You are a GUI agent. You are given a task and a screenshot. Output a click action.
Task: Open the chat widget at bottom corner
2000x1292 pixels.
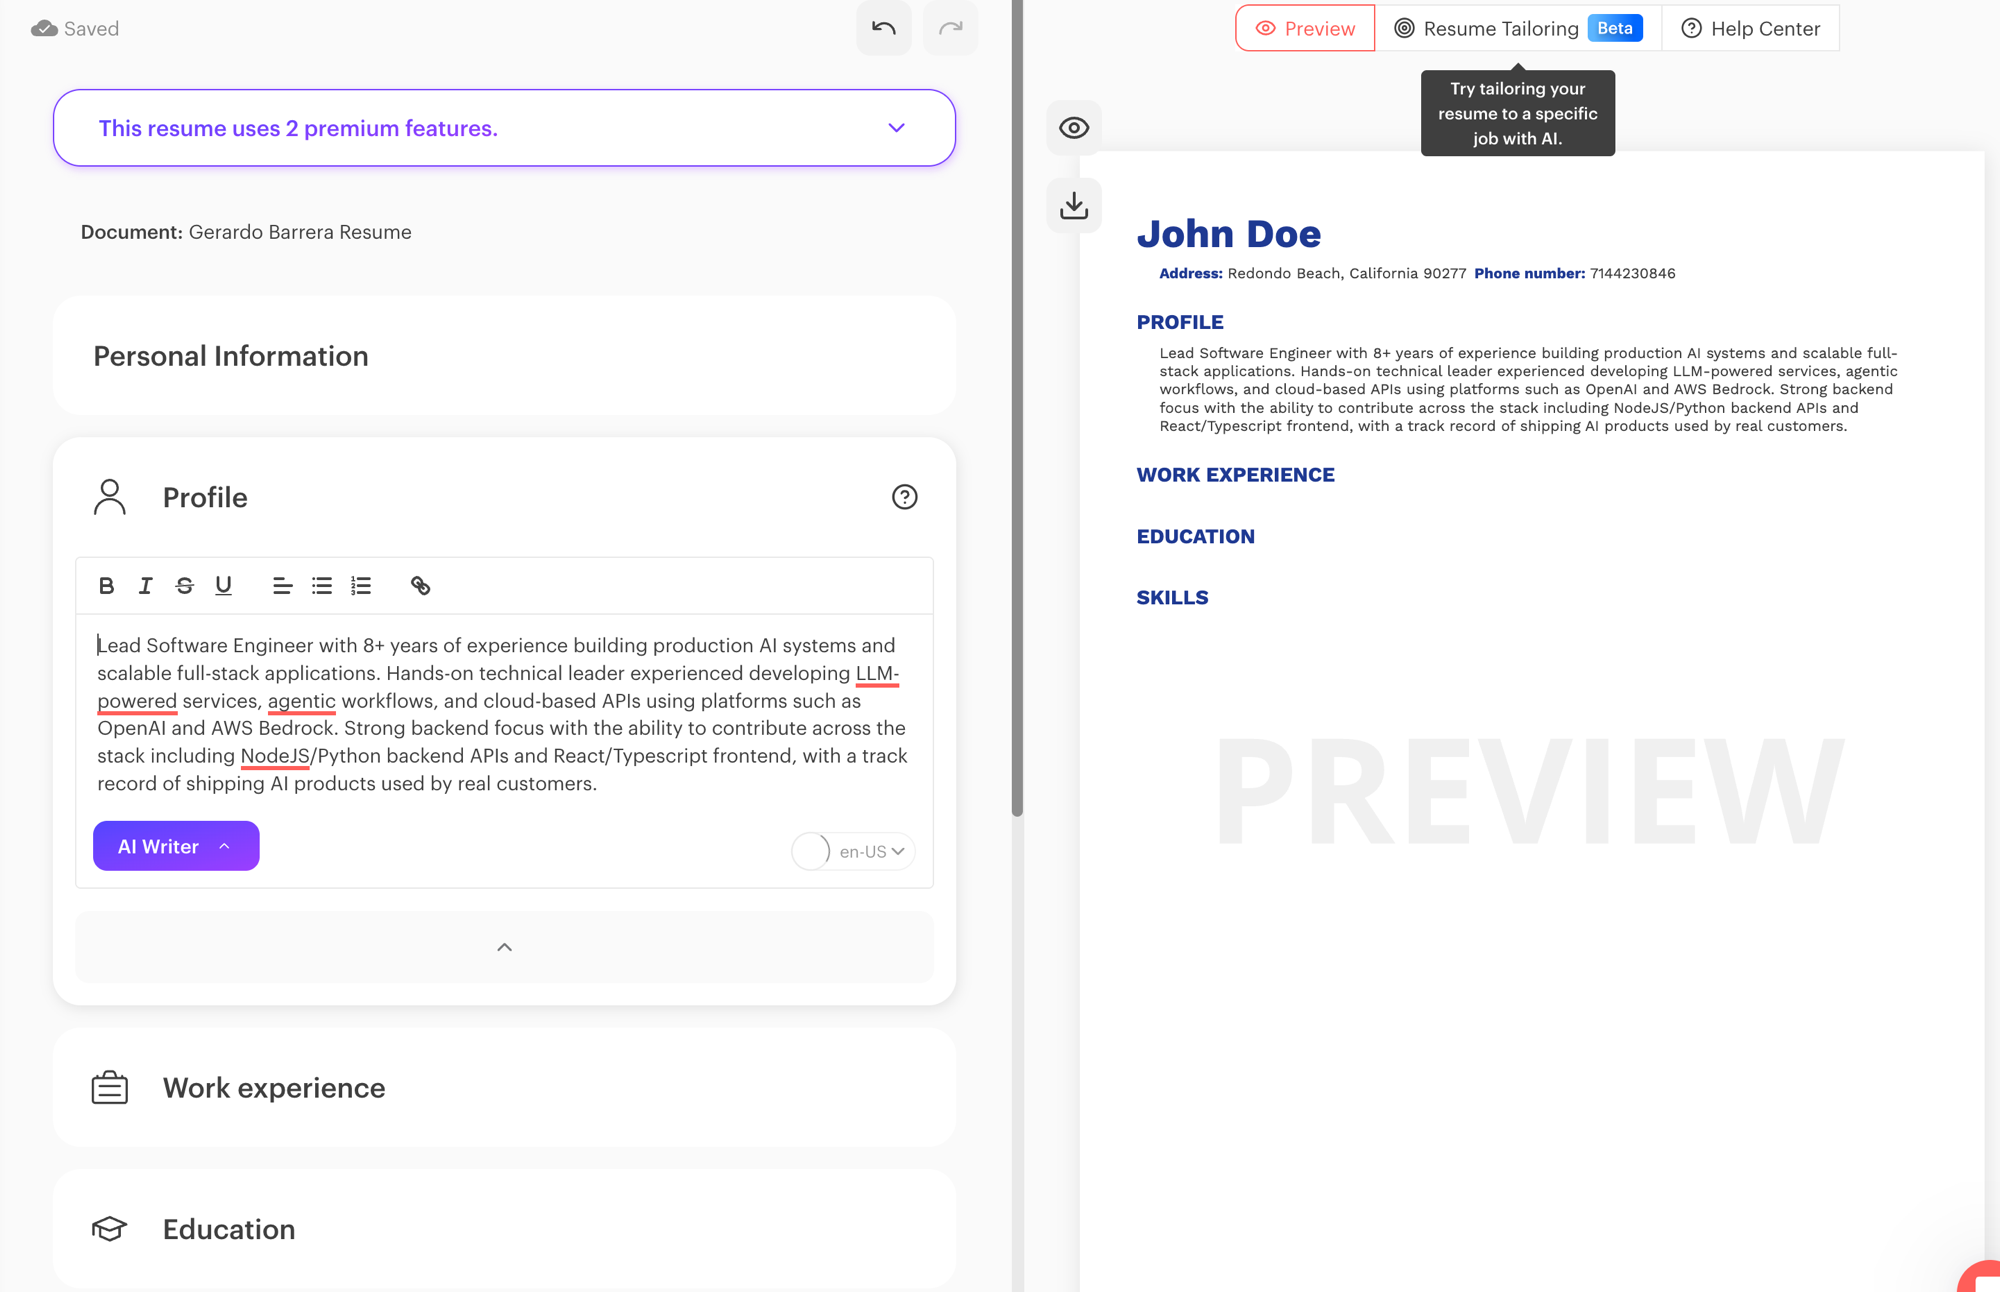point(1980,1277)
